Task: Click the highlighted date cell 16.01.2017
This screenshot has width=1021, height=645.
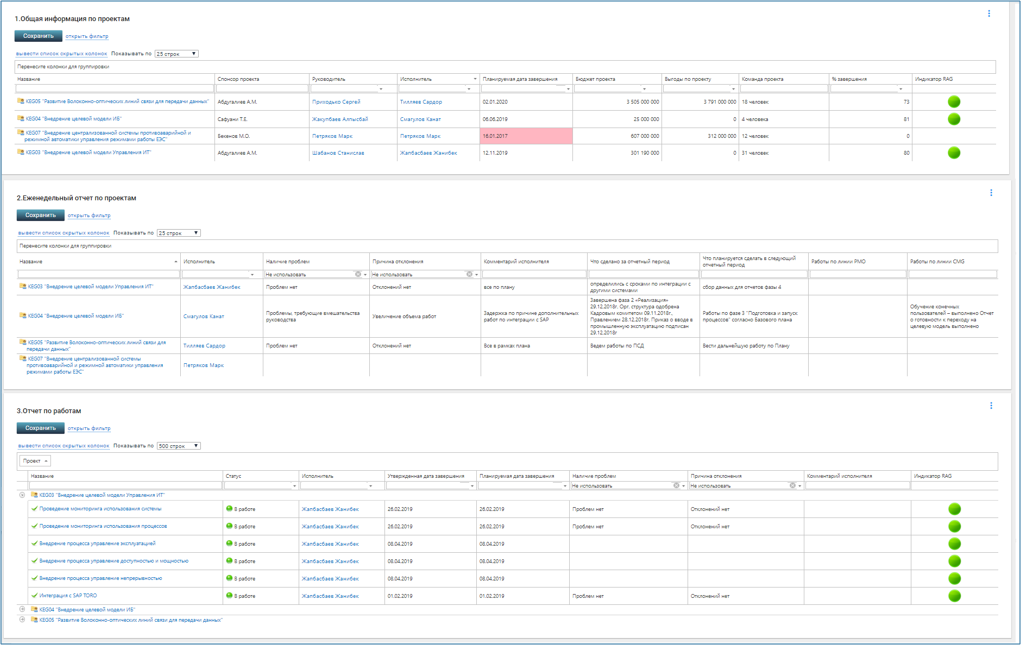Action: click(526, 136)
